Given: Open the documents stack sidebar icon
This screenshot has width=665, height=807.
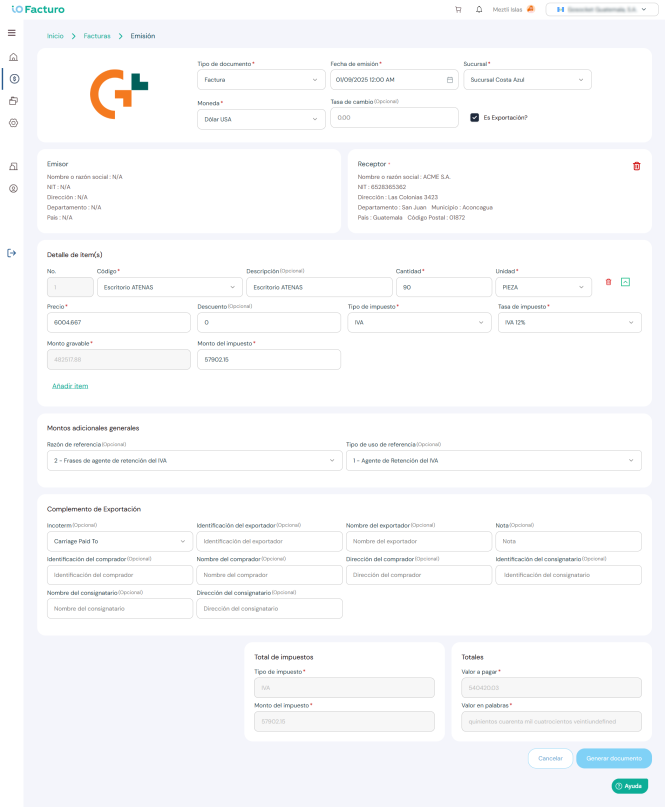Looking at the screenshot, I should (x=13, y=101).
